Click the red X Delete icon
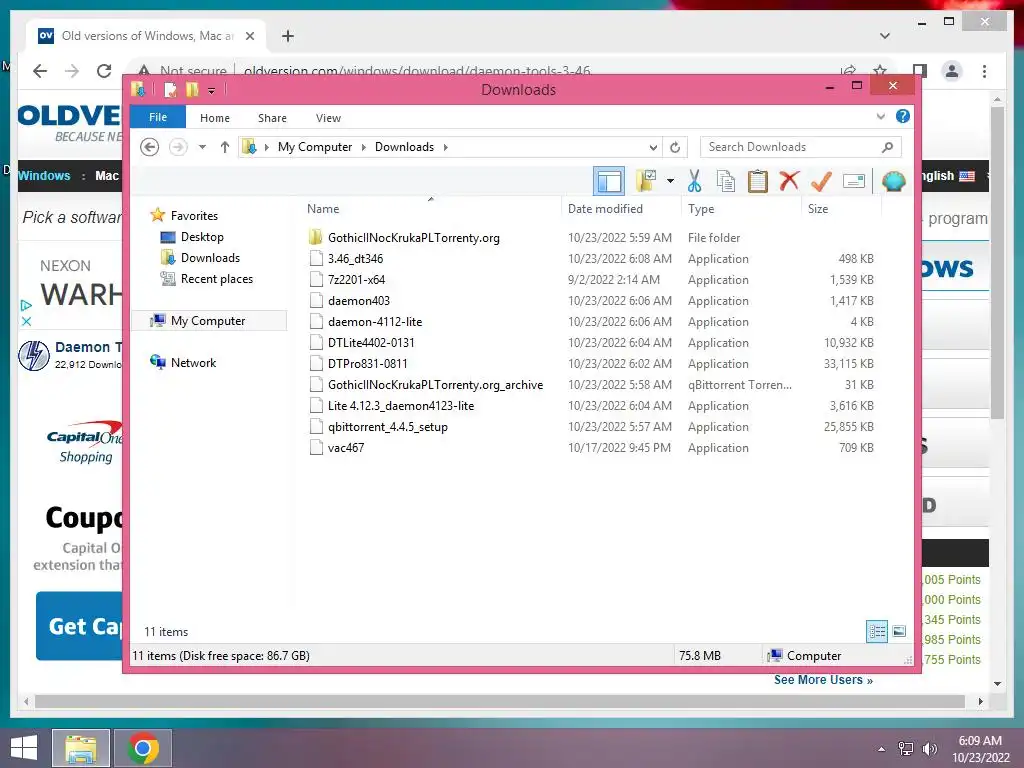The height and width of the screenshot is (768, 1024). (x=789, y=180)
